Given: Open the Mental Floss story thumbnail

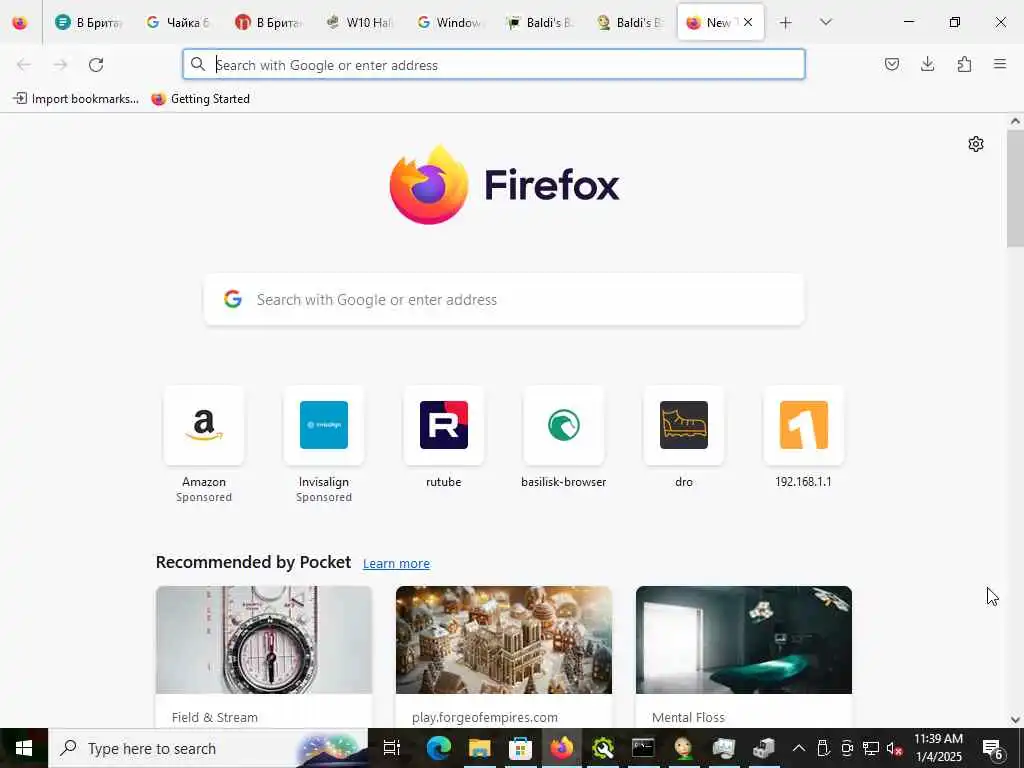Looking at the screenshot, I should (744, 640).
